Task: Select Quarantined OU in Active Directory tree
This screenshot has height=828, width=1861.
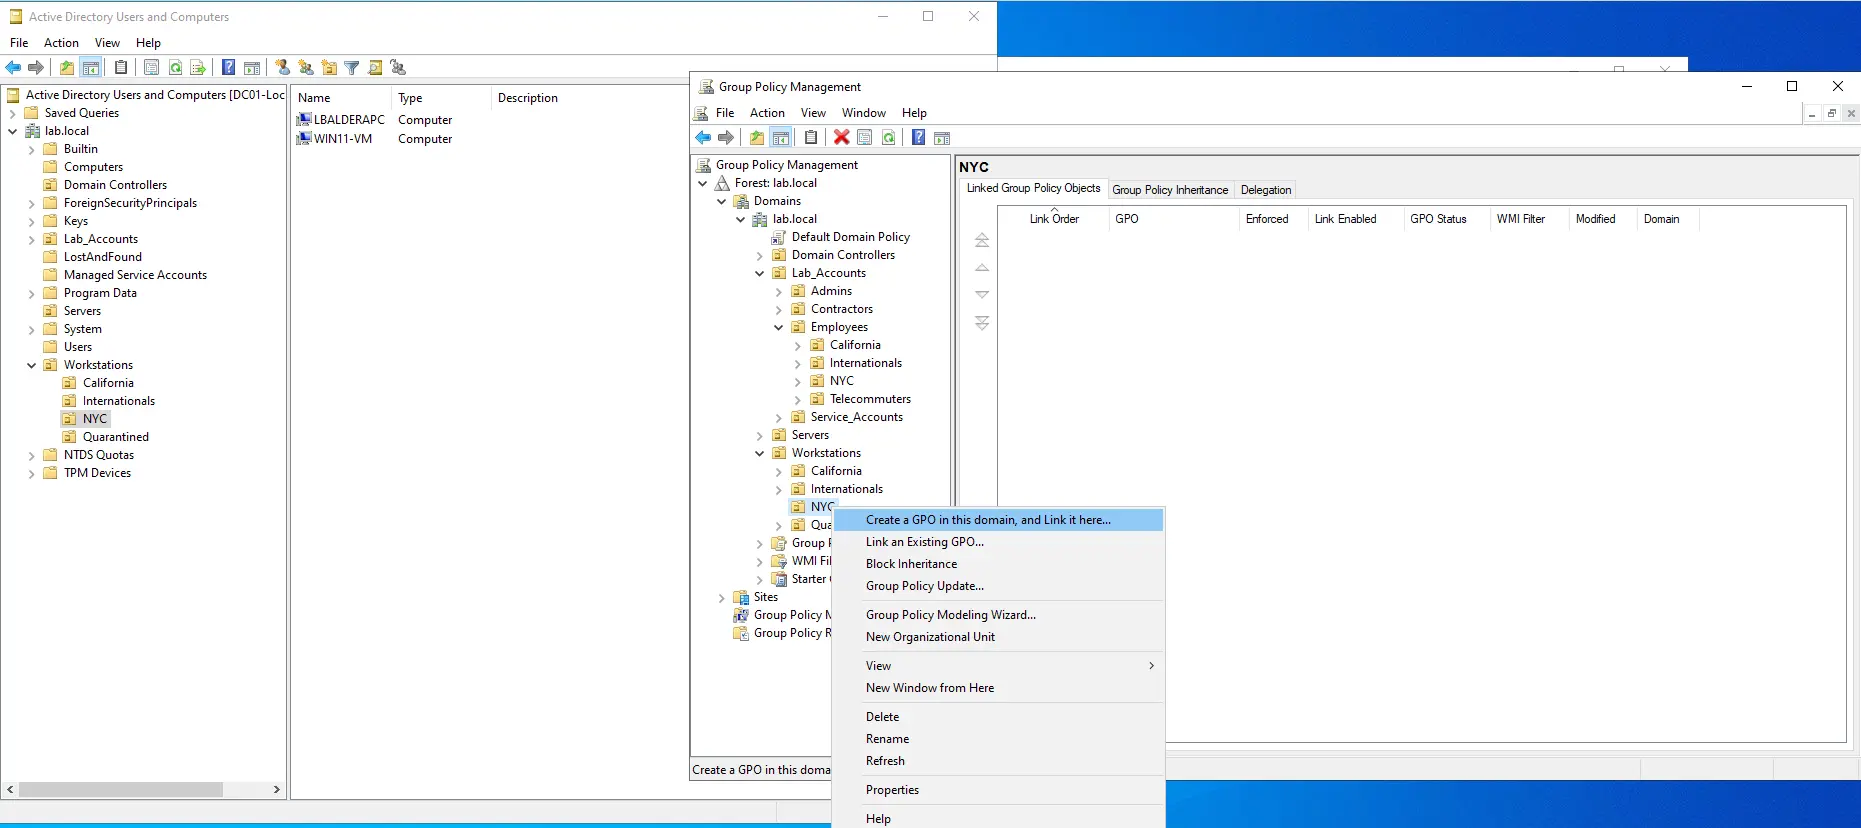Action: click(x=116, y=437)
